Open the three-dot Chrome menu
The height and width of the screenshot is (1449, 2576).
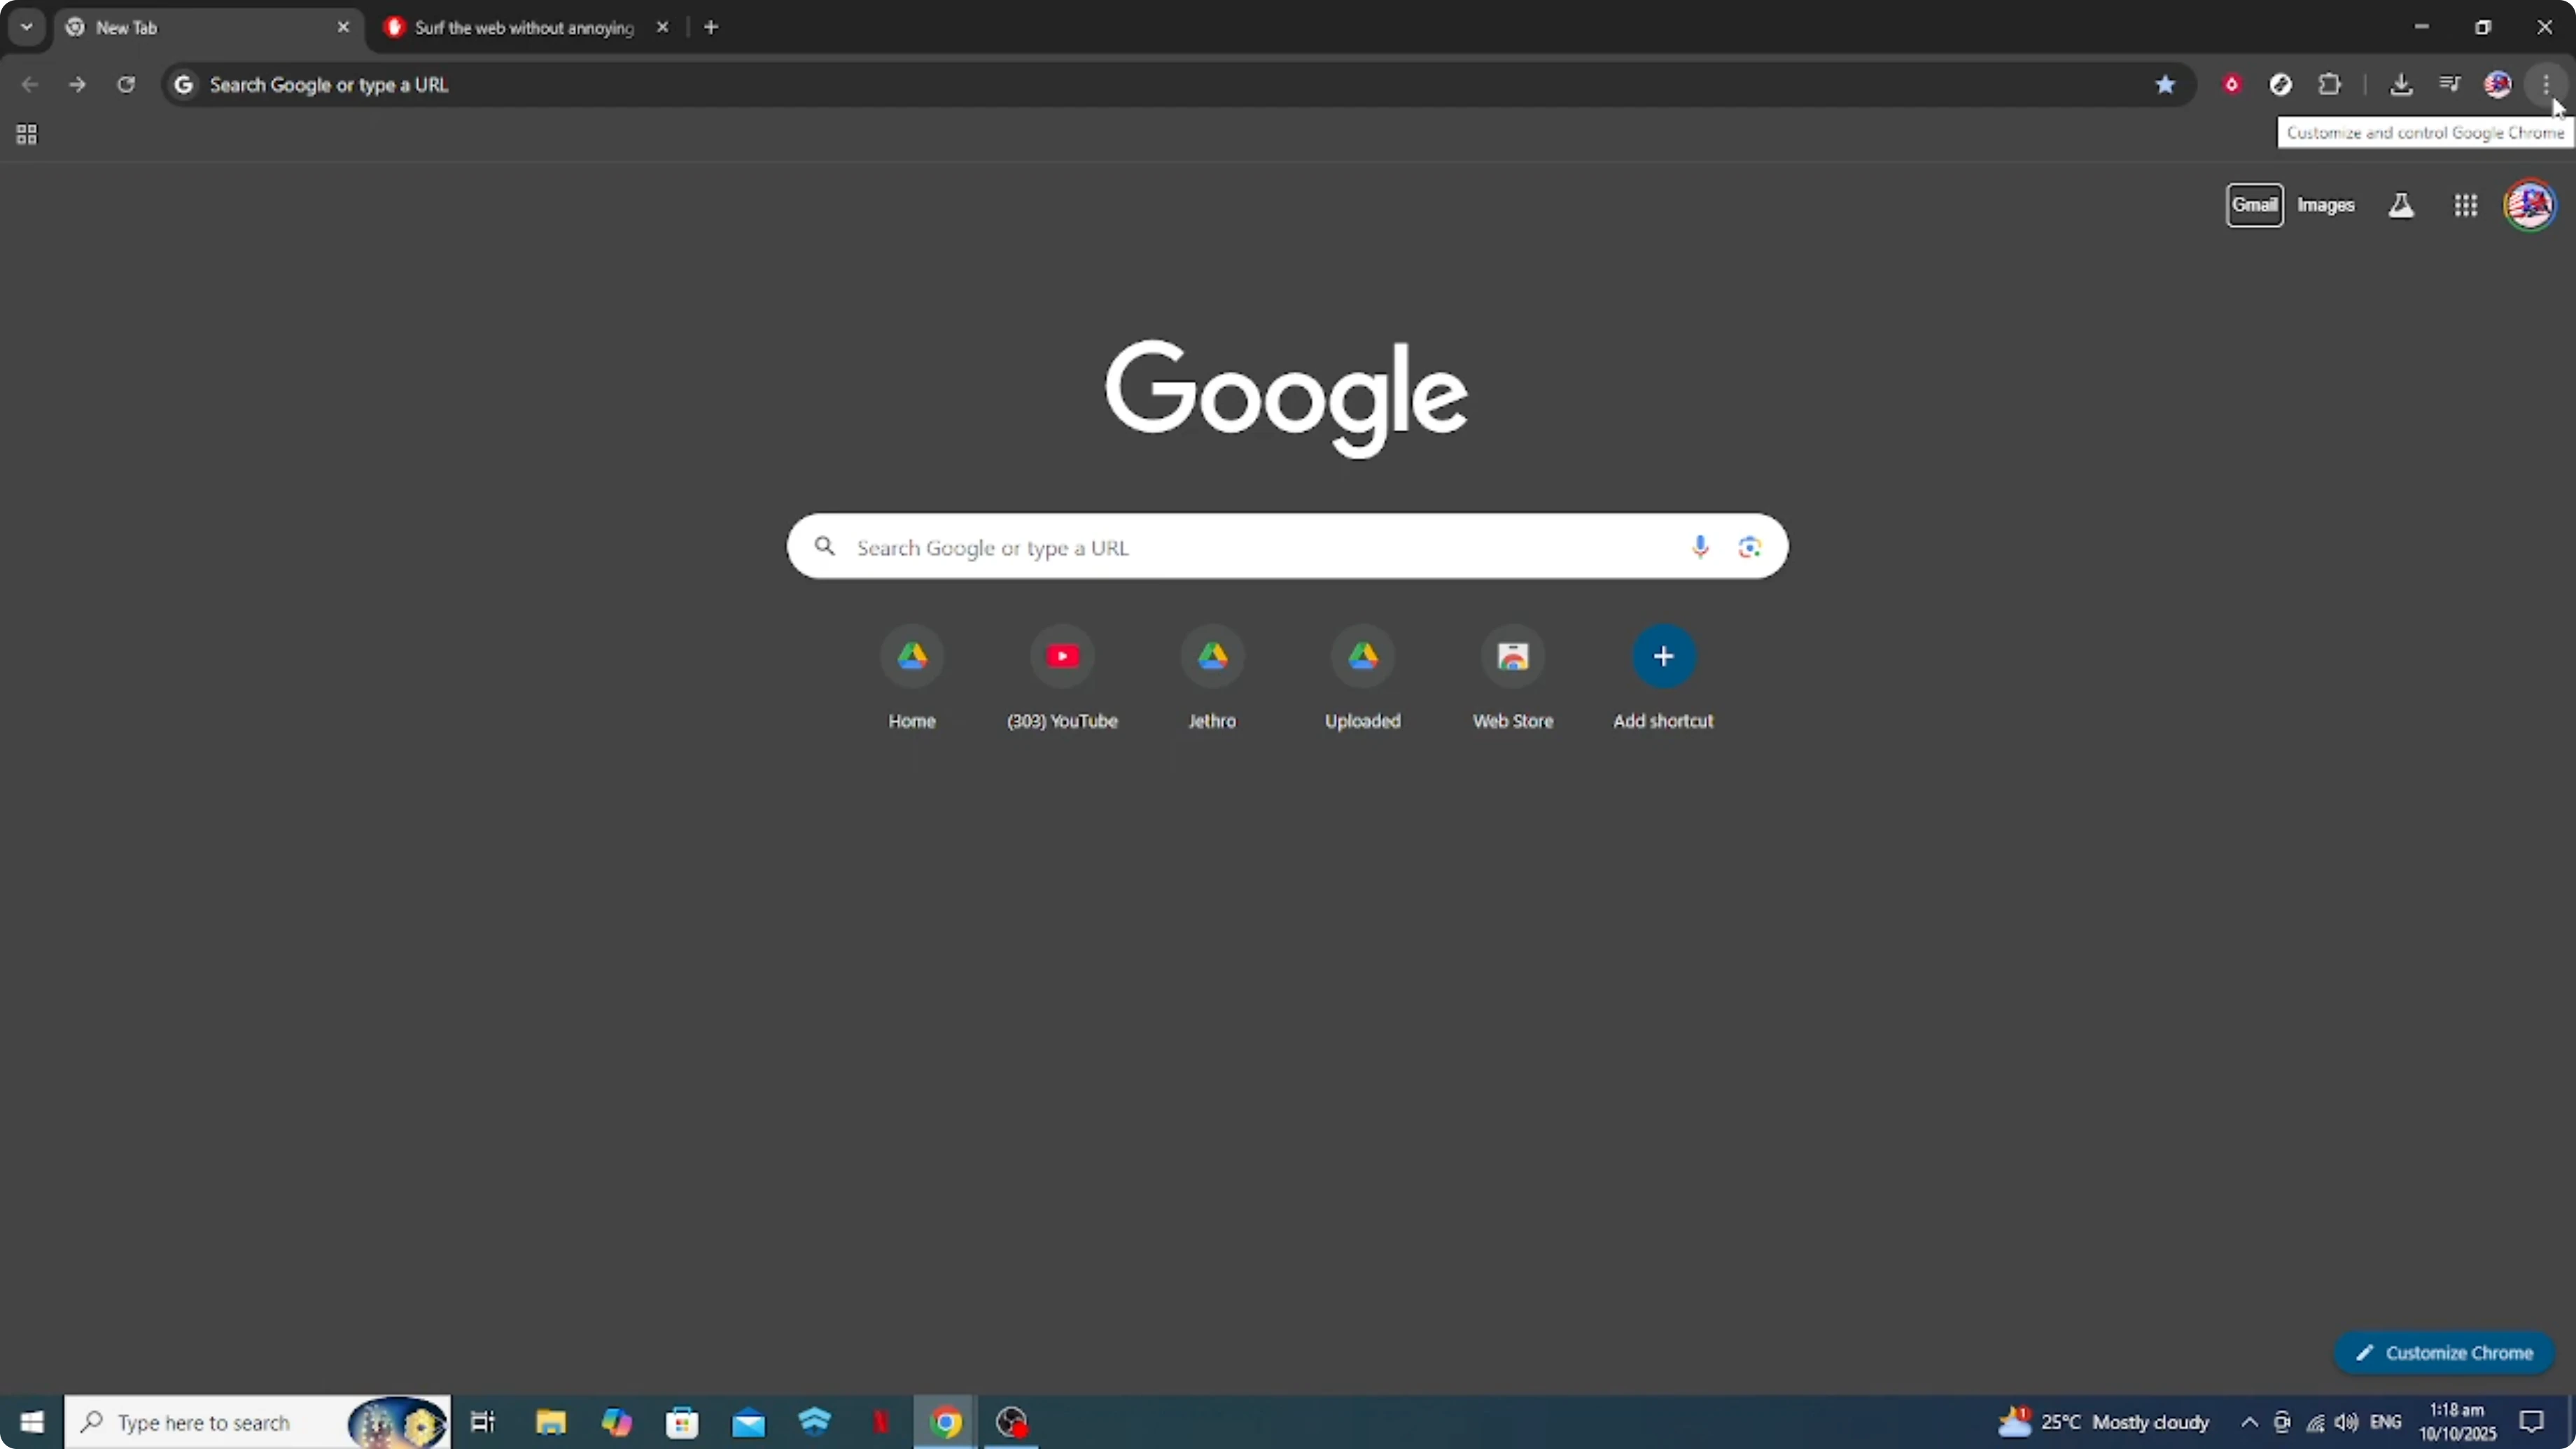(x=2546, y=84)
